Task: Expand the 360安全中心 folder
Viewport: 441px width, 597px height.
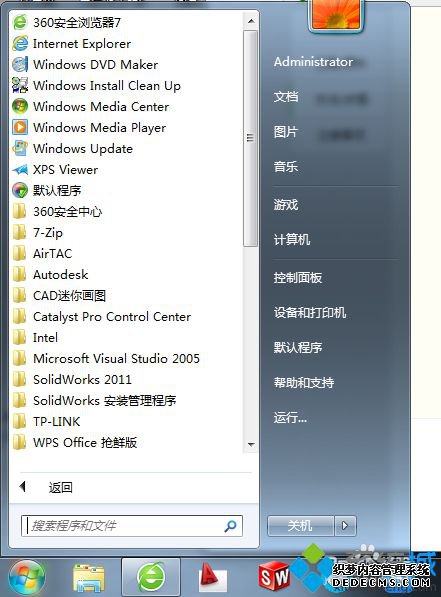Action: click(58, 211)
